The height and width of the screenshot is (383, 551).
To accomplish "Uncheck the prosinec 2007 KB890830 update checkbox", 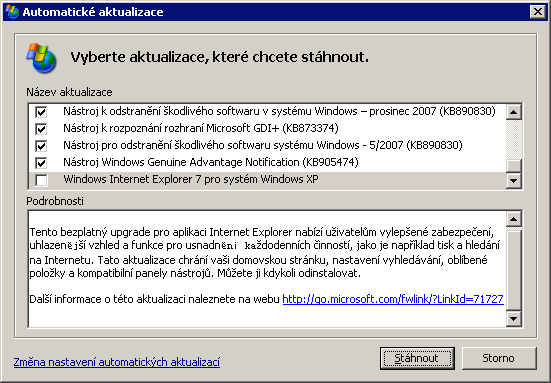I will pos(41,112).
